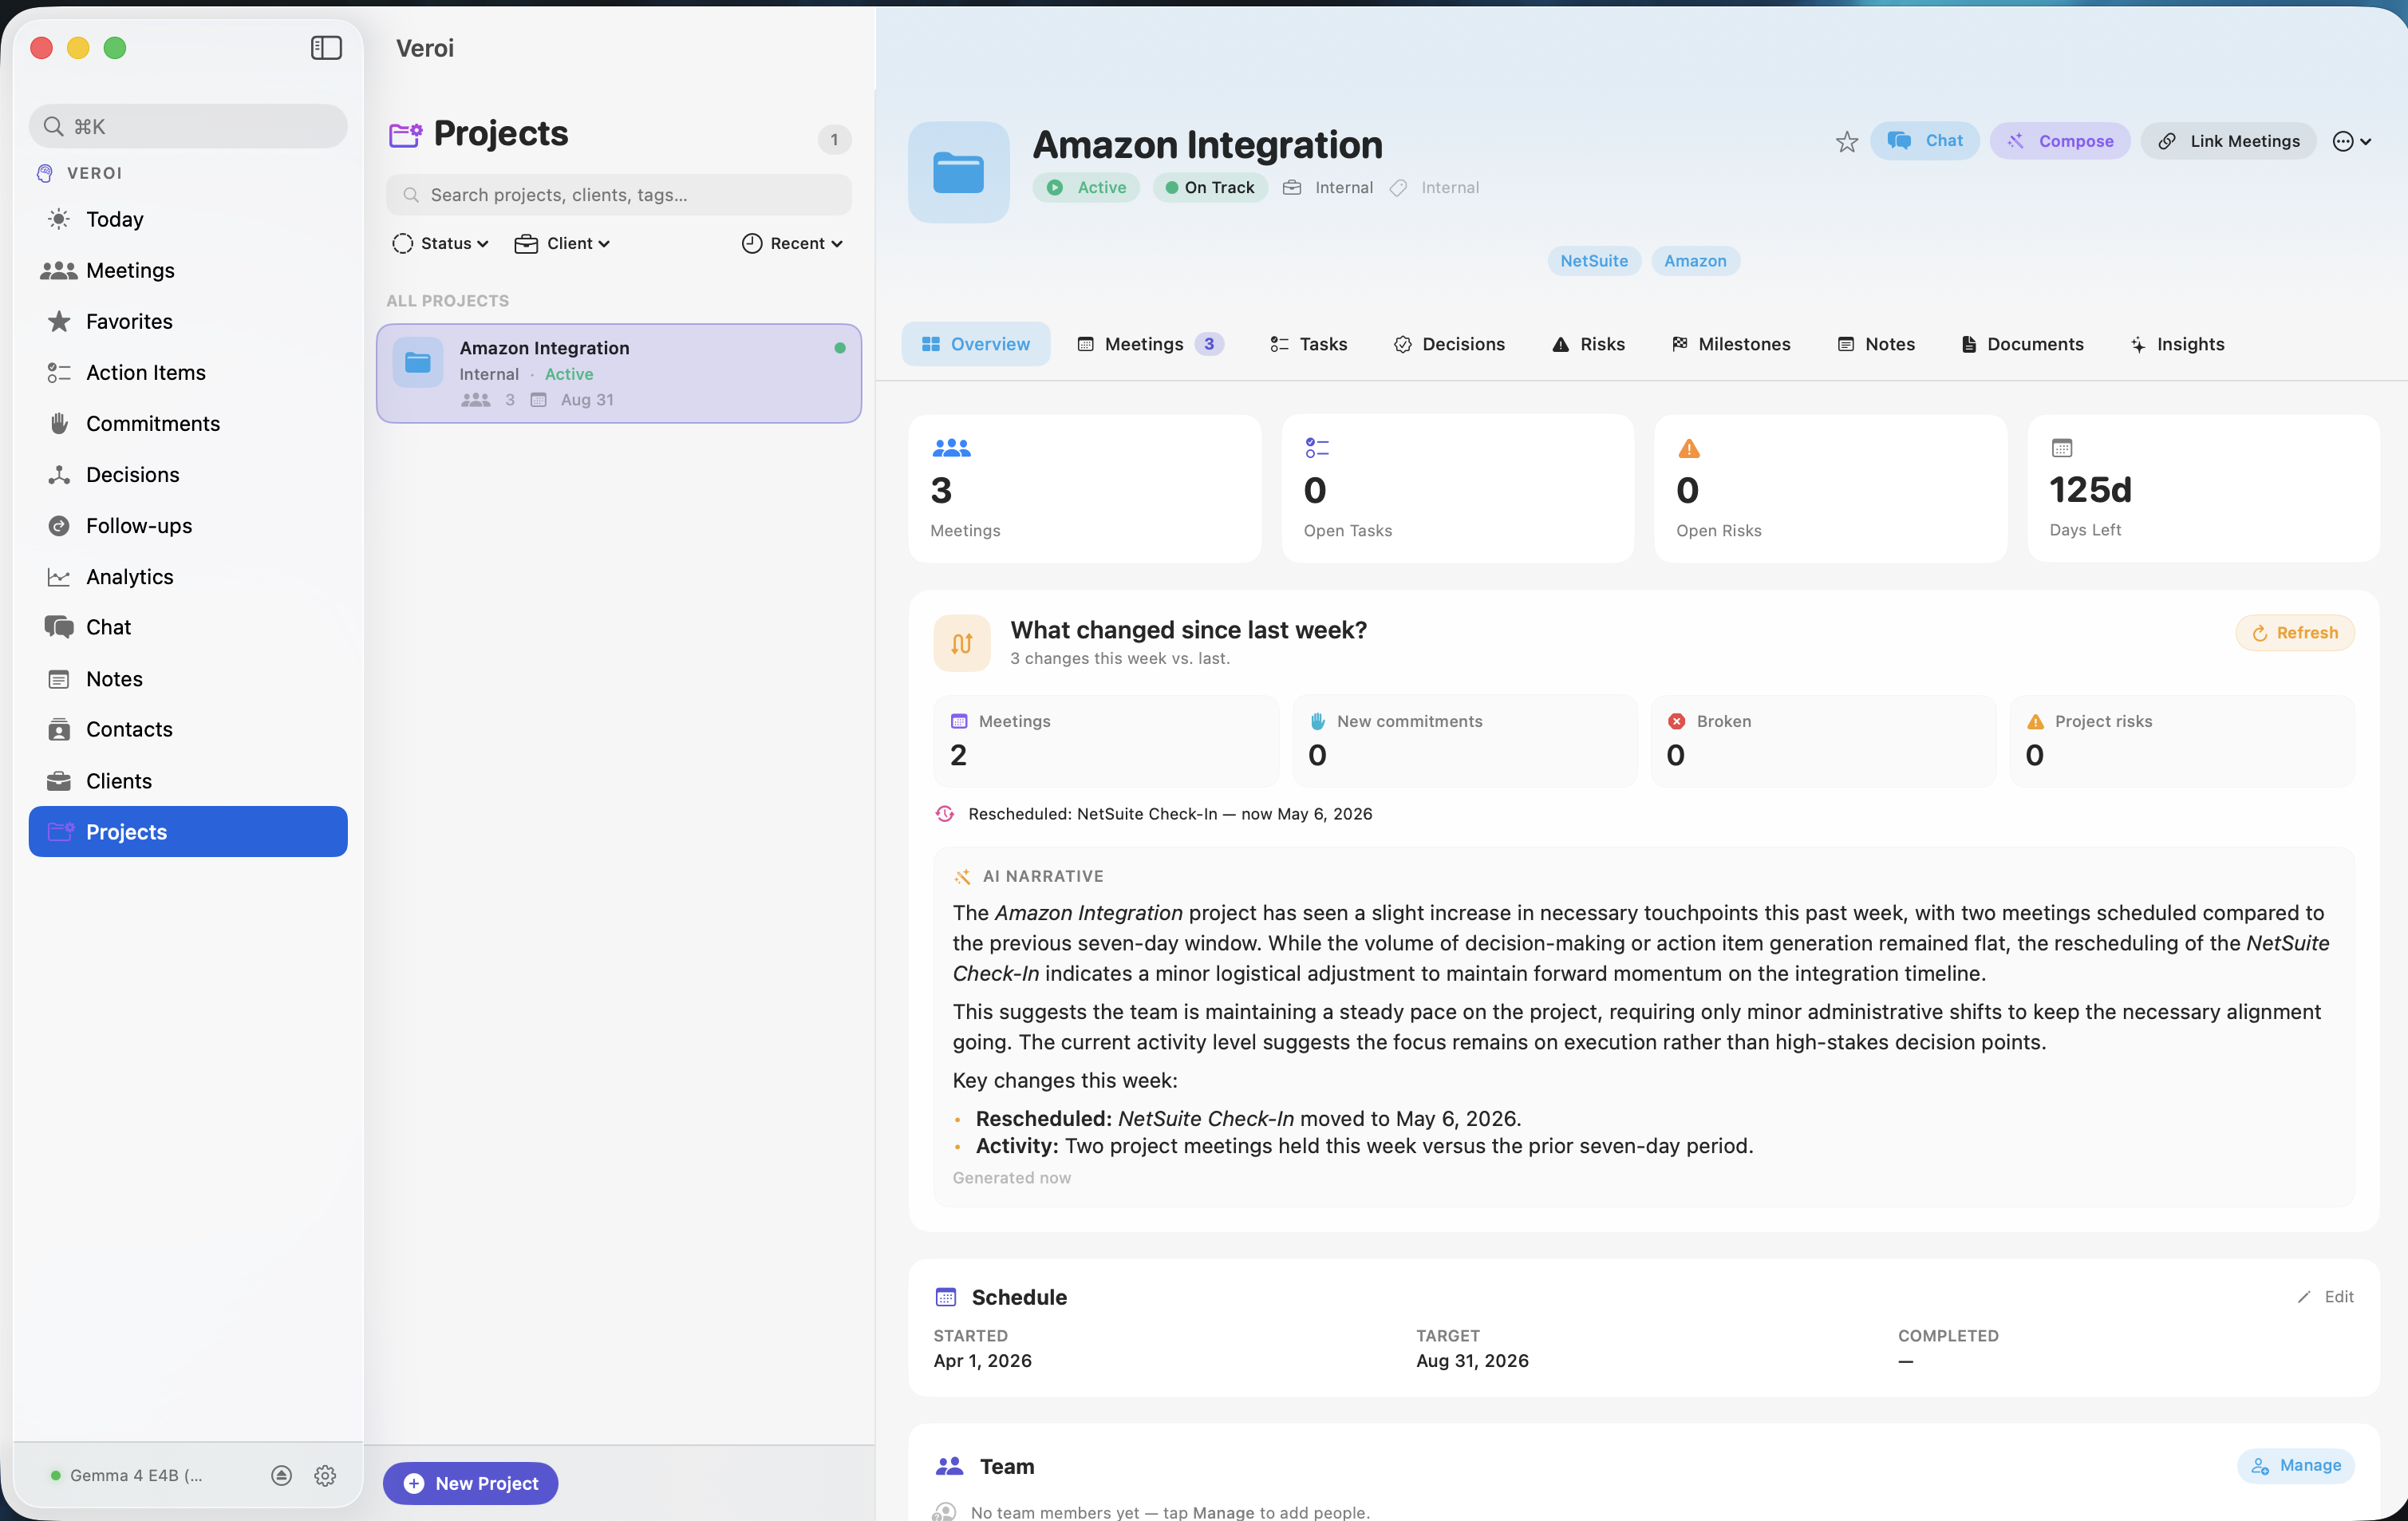
Task: Click the Broken commitments stat
Action: [1823, 741]
